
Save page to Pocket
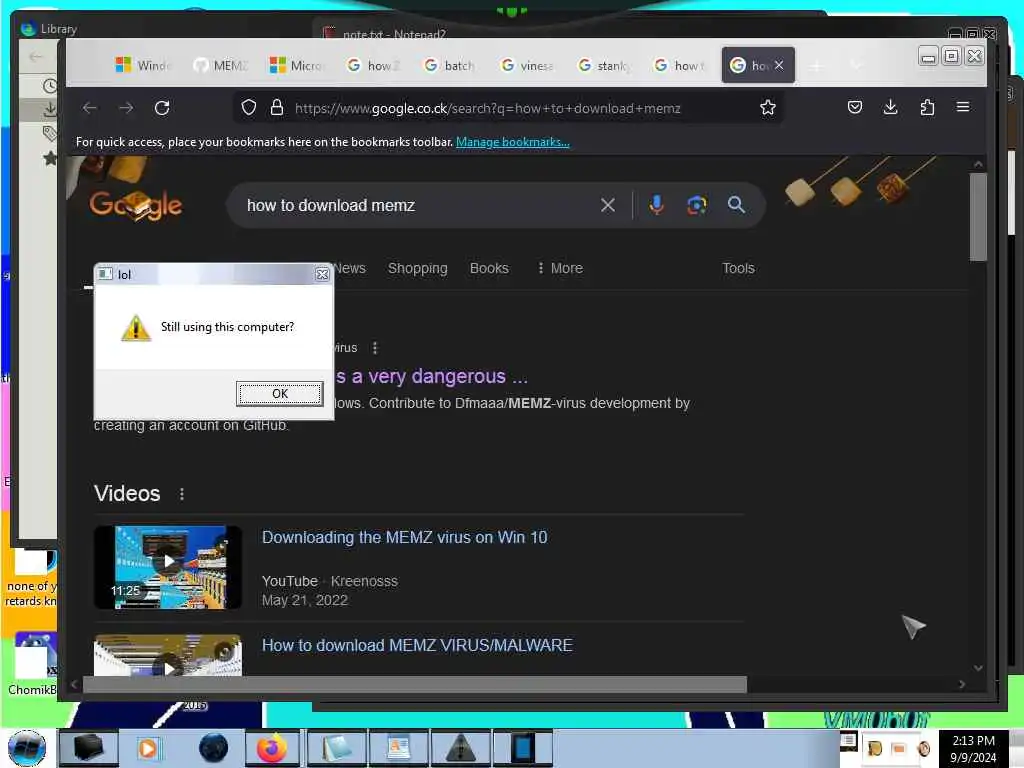(x=855, y=107)
